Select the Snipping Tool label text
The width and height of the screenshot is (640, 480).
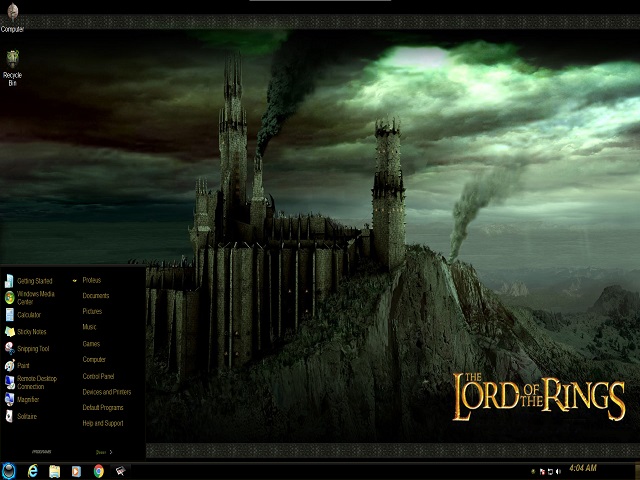click(33, 349)
